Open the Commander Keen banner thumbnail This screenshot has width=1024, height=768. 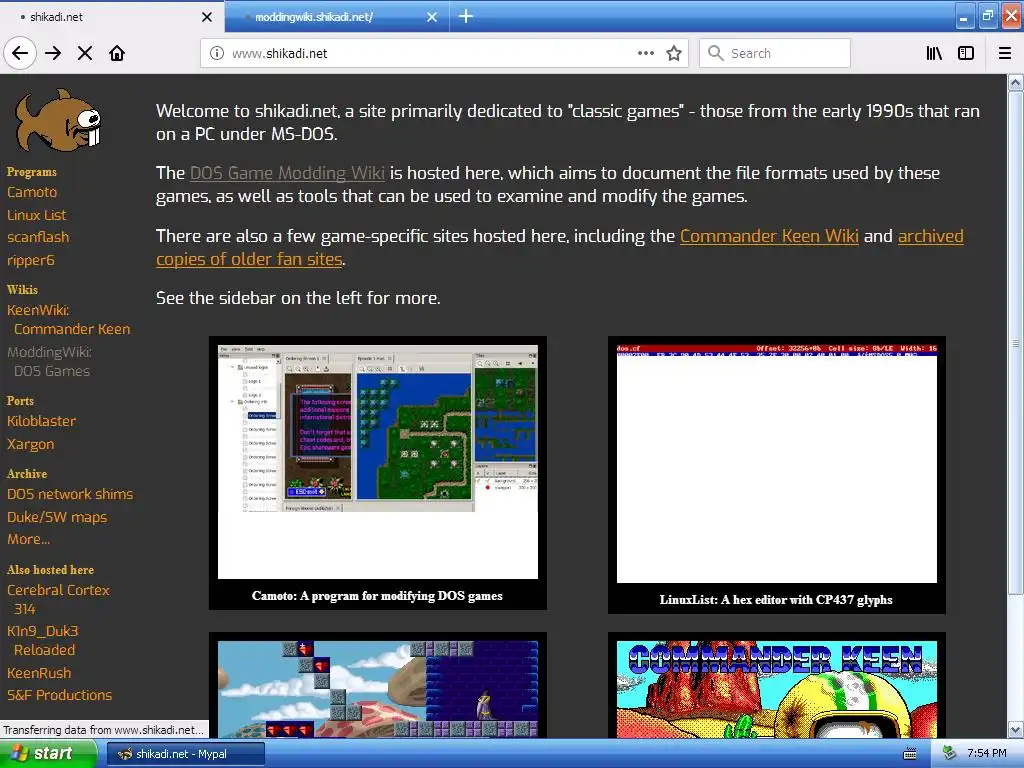[x=776, y=689]
